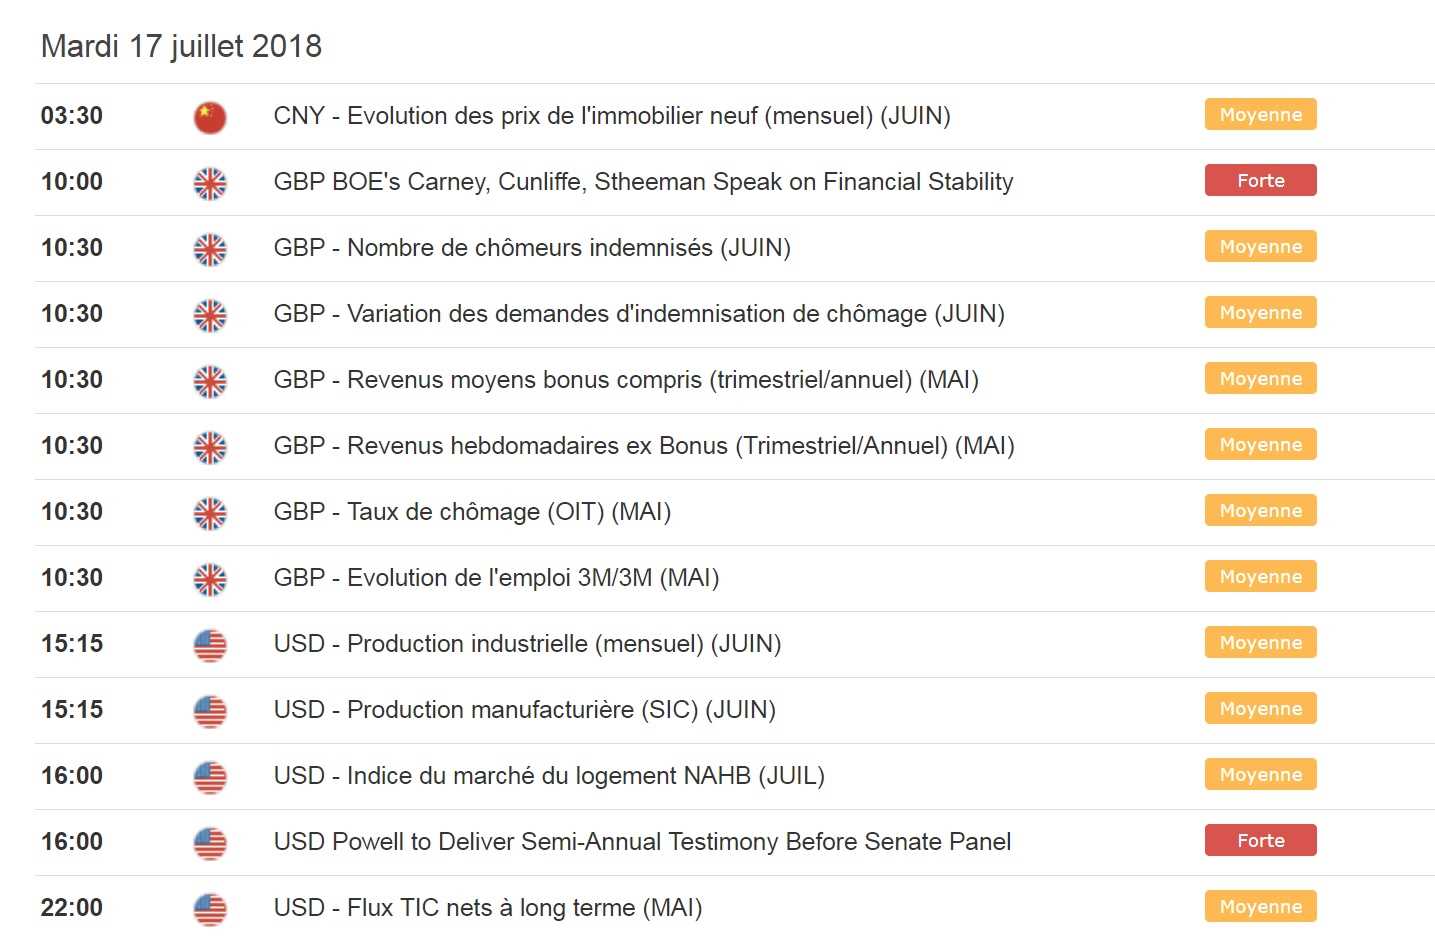The height and width of the screenshot is (949, 1435).
Task: Click UK flag for Evolution de l'emploi 3M/3M
Action: (x=210, y=579)
